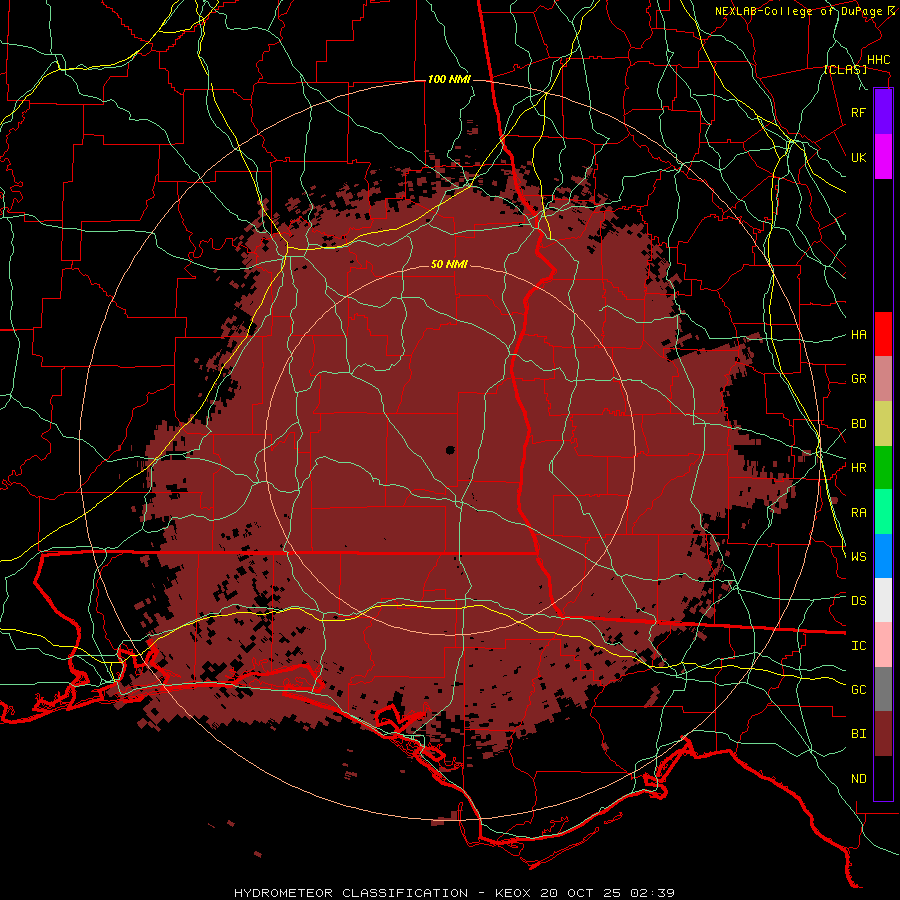Click the HYDROMETEOR CLASSIFICATION title text
Viewport: 900px width, 900px height.
[x=351, y=893]
